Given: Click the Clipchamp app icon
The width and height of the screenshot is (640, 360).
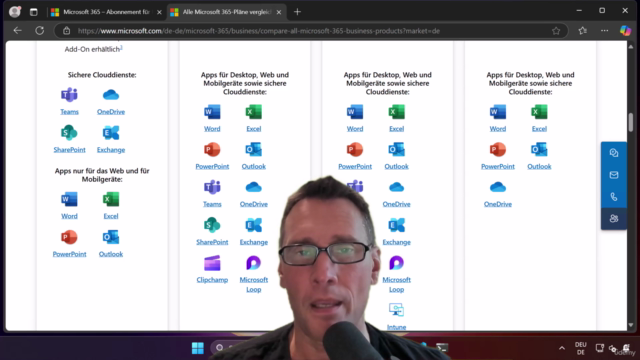Looking at the screenshot, I should tap(212, 263).
